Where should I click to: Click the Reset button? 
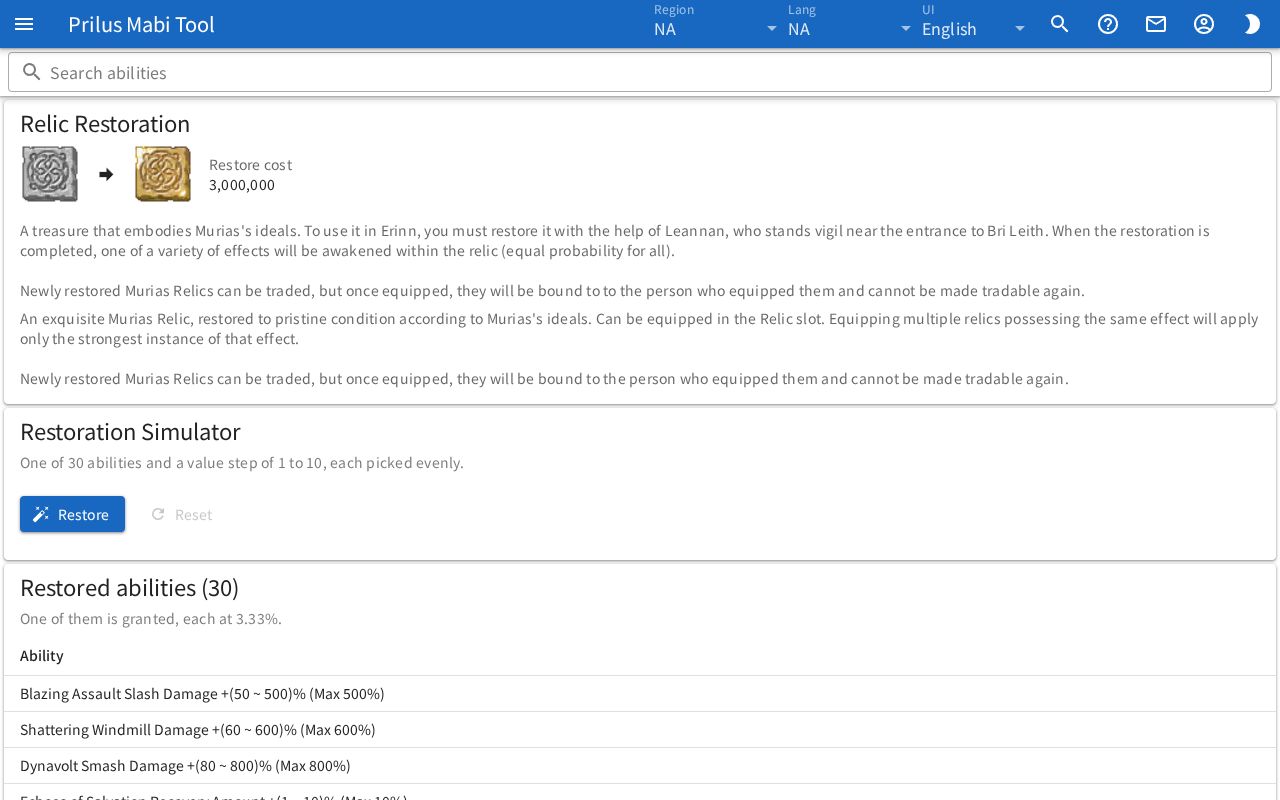181,514
